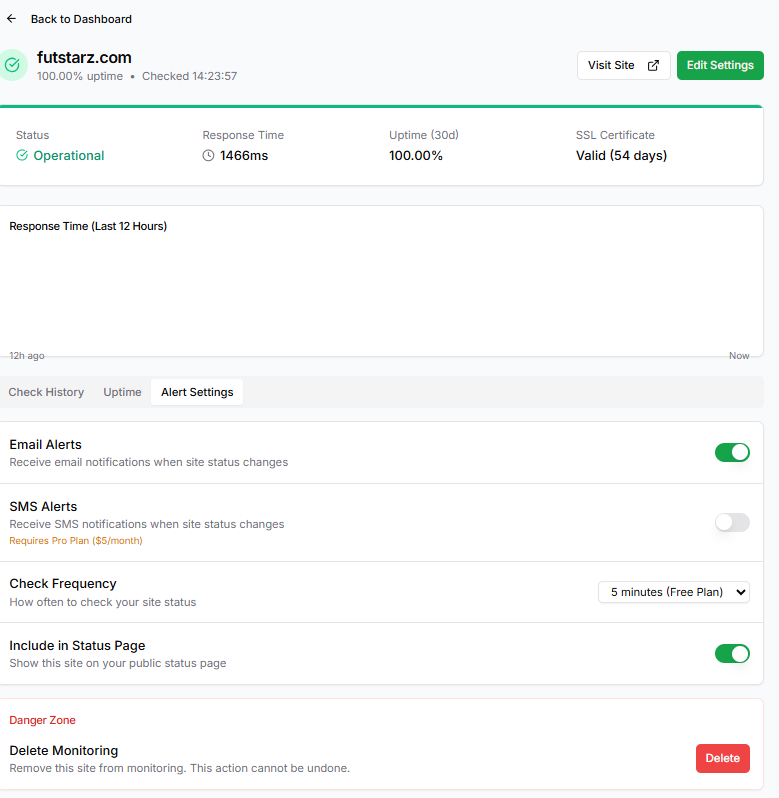Enable the SMS Alerts switch

point(732,523)
